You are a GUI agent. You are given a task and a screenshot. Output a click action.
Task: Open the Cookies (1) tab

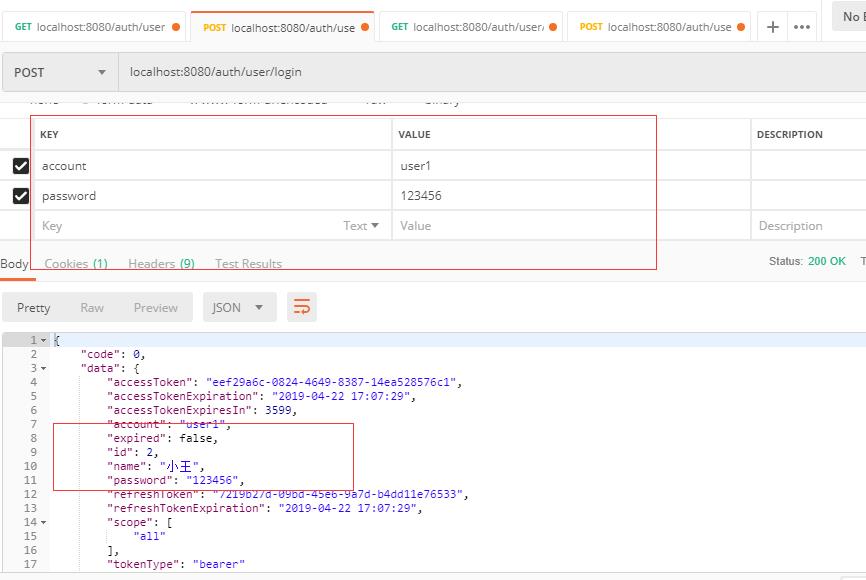click(x=76, y=264)
